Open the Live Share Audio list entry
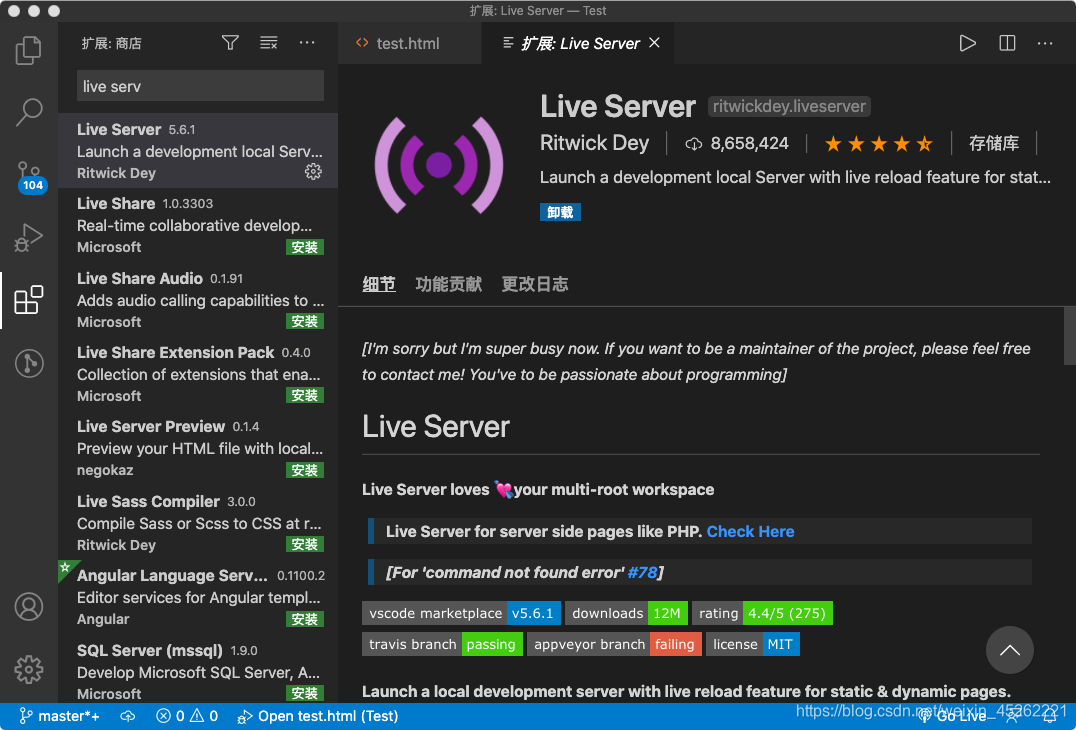The width and height of the screenshot is (1076, 730). pos(198,300)
